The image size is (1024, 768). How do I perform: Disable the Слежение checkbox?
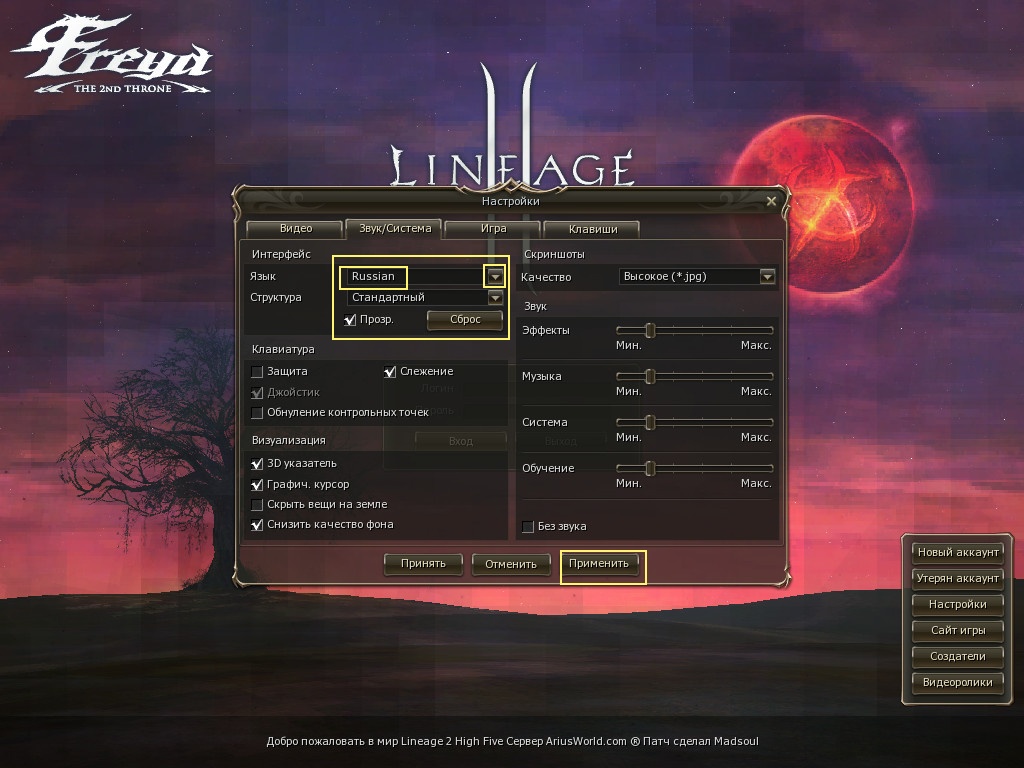[391, 372]
